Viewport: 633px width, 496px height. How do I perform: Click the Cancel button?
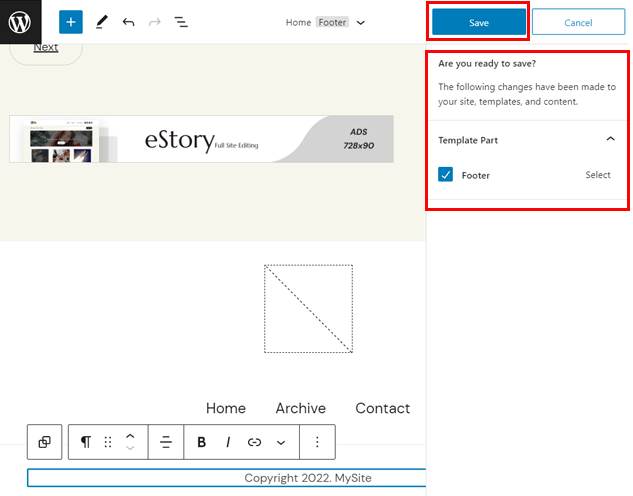click(x=578, y=22)
